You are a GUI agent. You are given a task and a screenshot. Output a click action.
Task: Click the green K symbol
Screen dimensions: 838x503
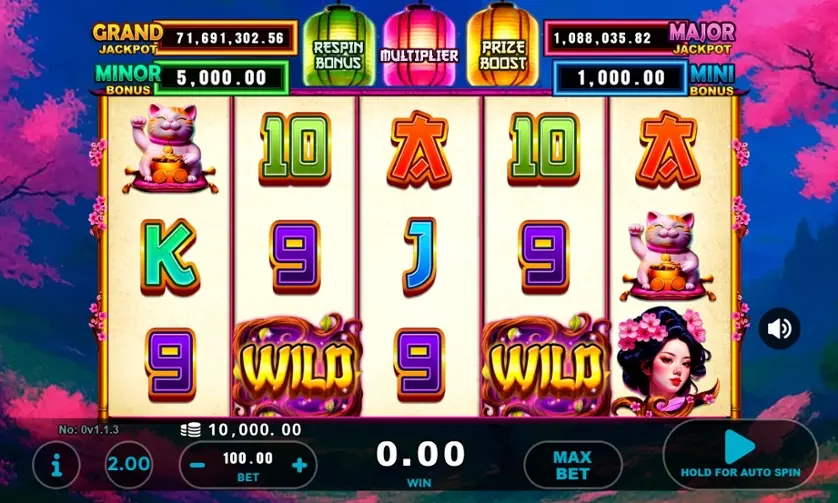click(x=169, y=257)
